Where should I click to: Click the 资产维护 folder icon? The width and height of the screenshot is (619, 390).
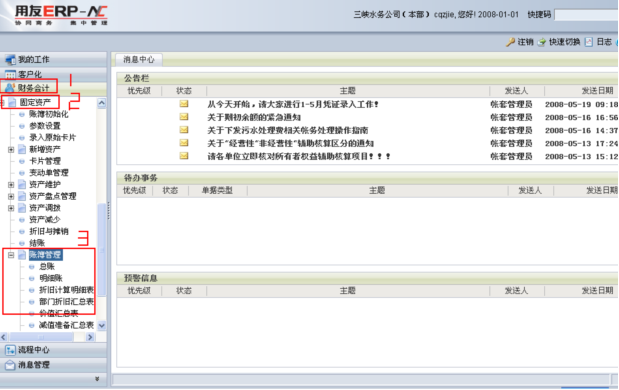coord(22,185)
